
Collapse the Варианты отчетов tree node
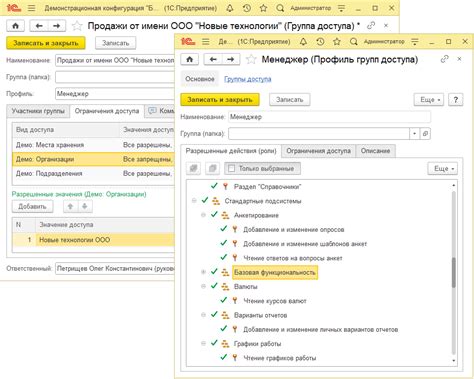coord(203,315)
